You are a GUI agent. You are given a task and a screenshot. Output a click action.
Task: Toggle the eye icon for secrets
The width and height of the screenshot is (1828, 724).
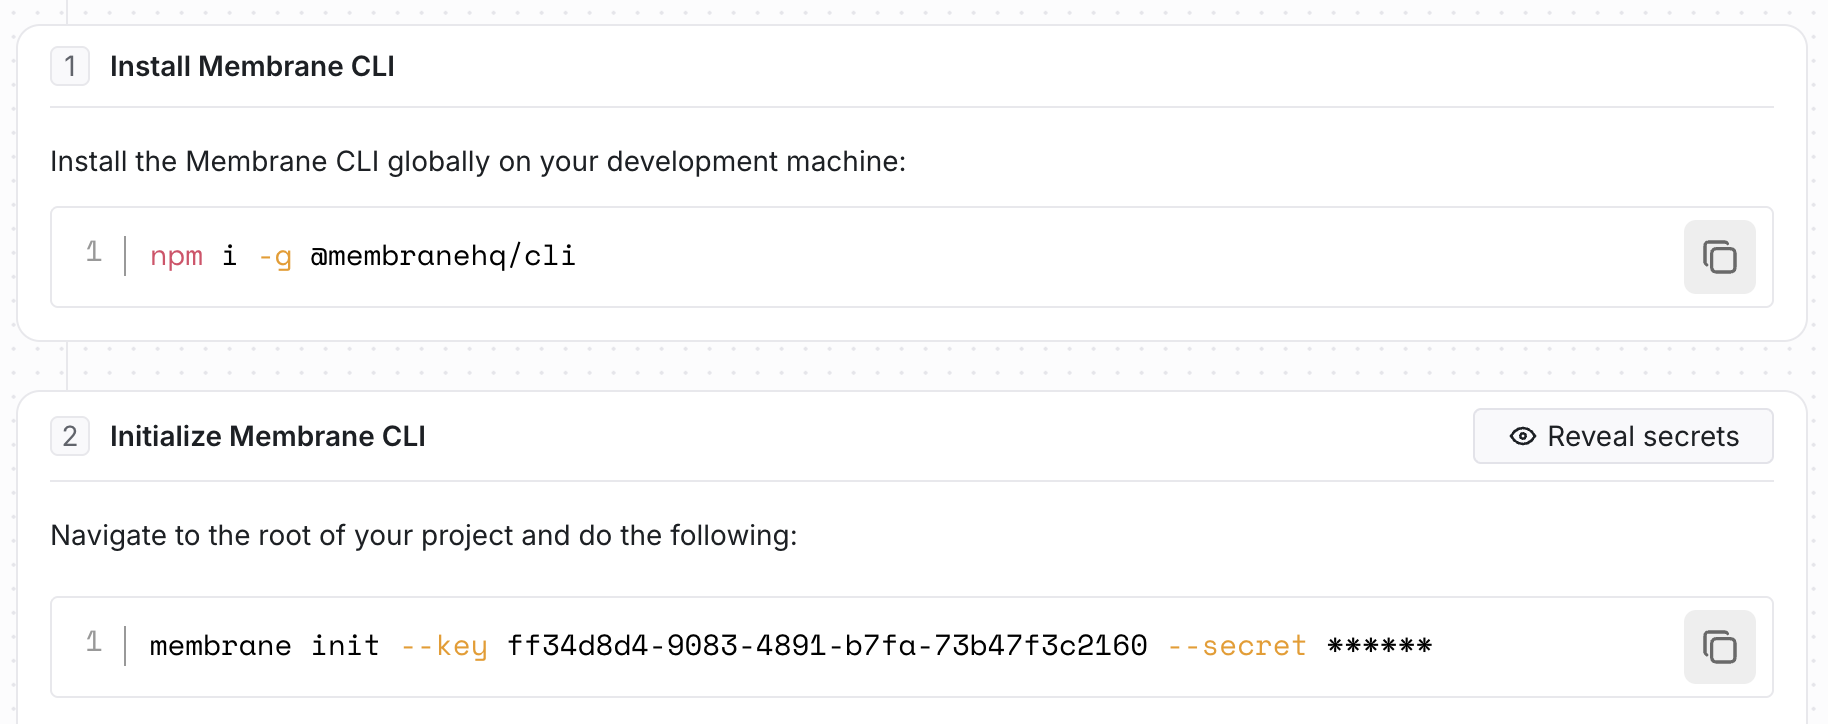1522,436
